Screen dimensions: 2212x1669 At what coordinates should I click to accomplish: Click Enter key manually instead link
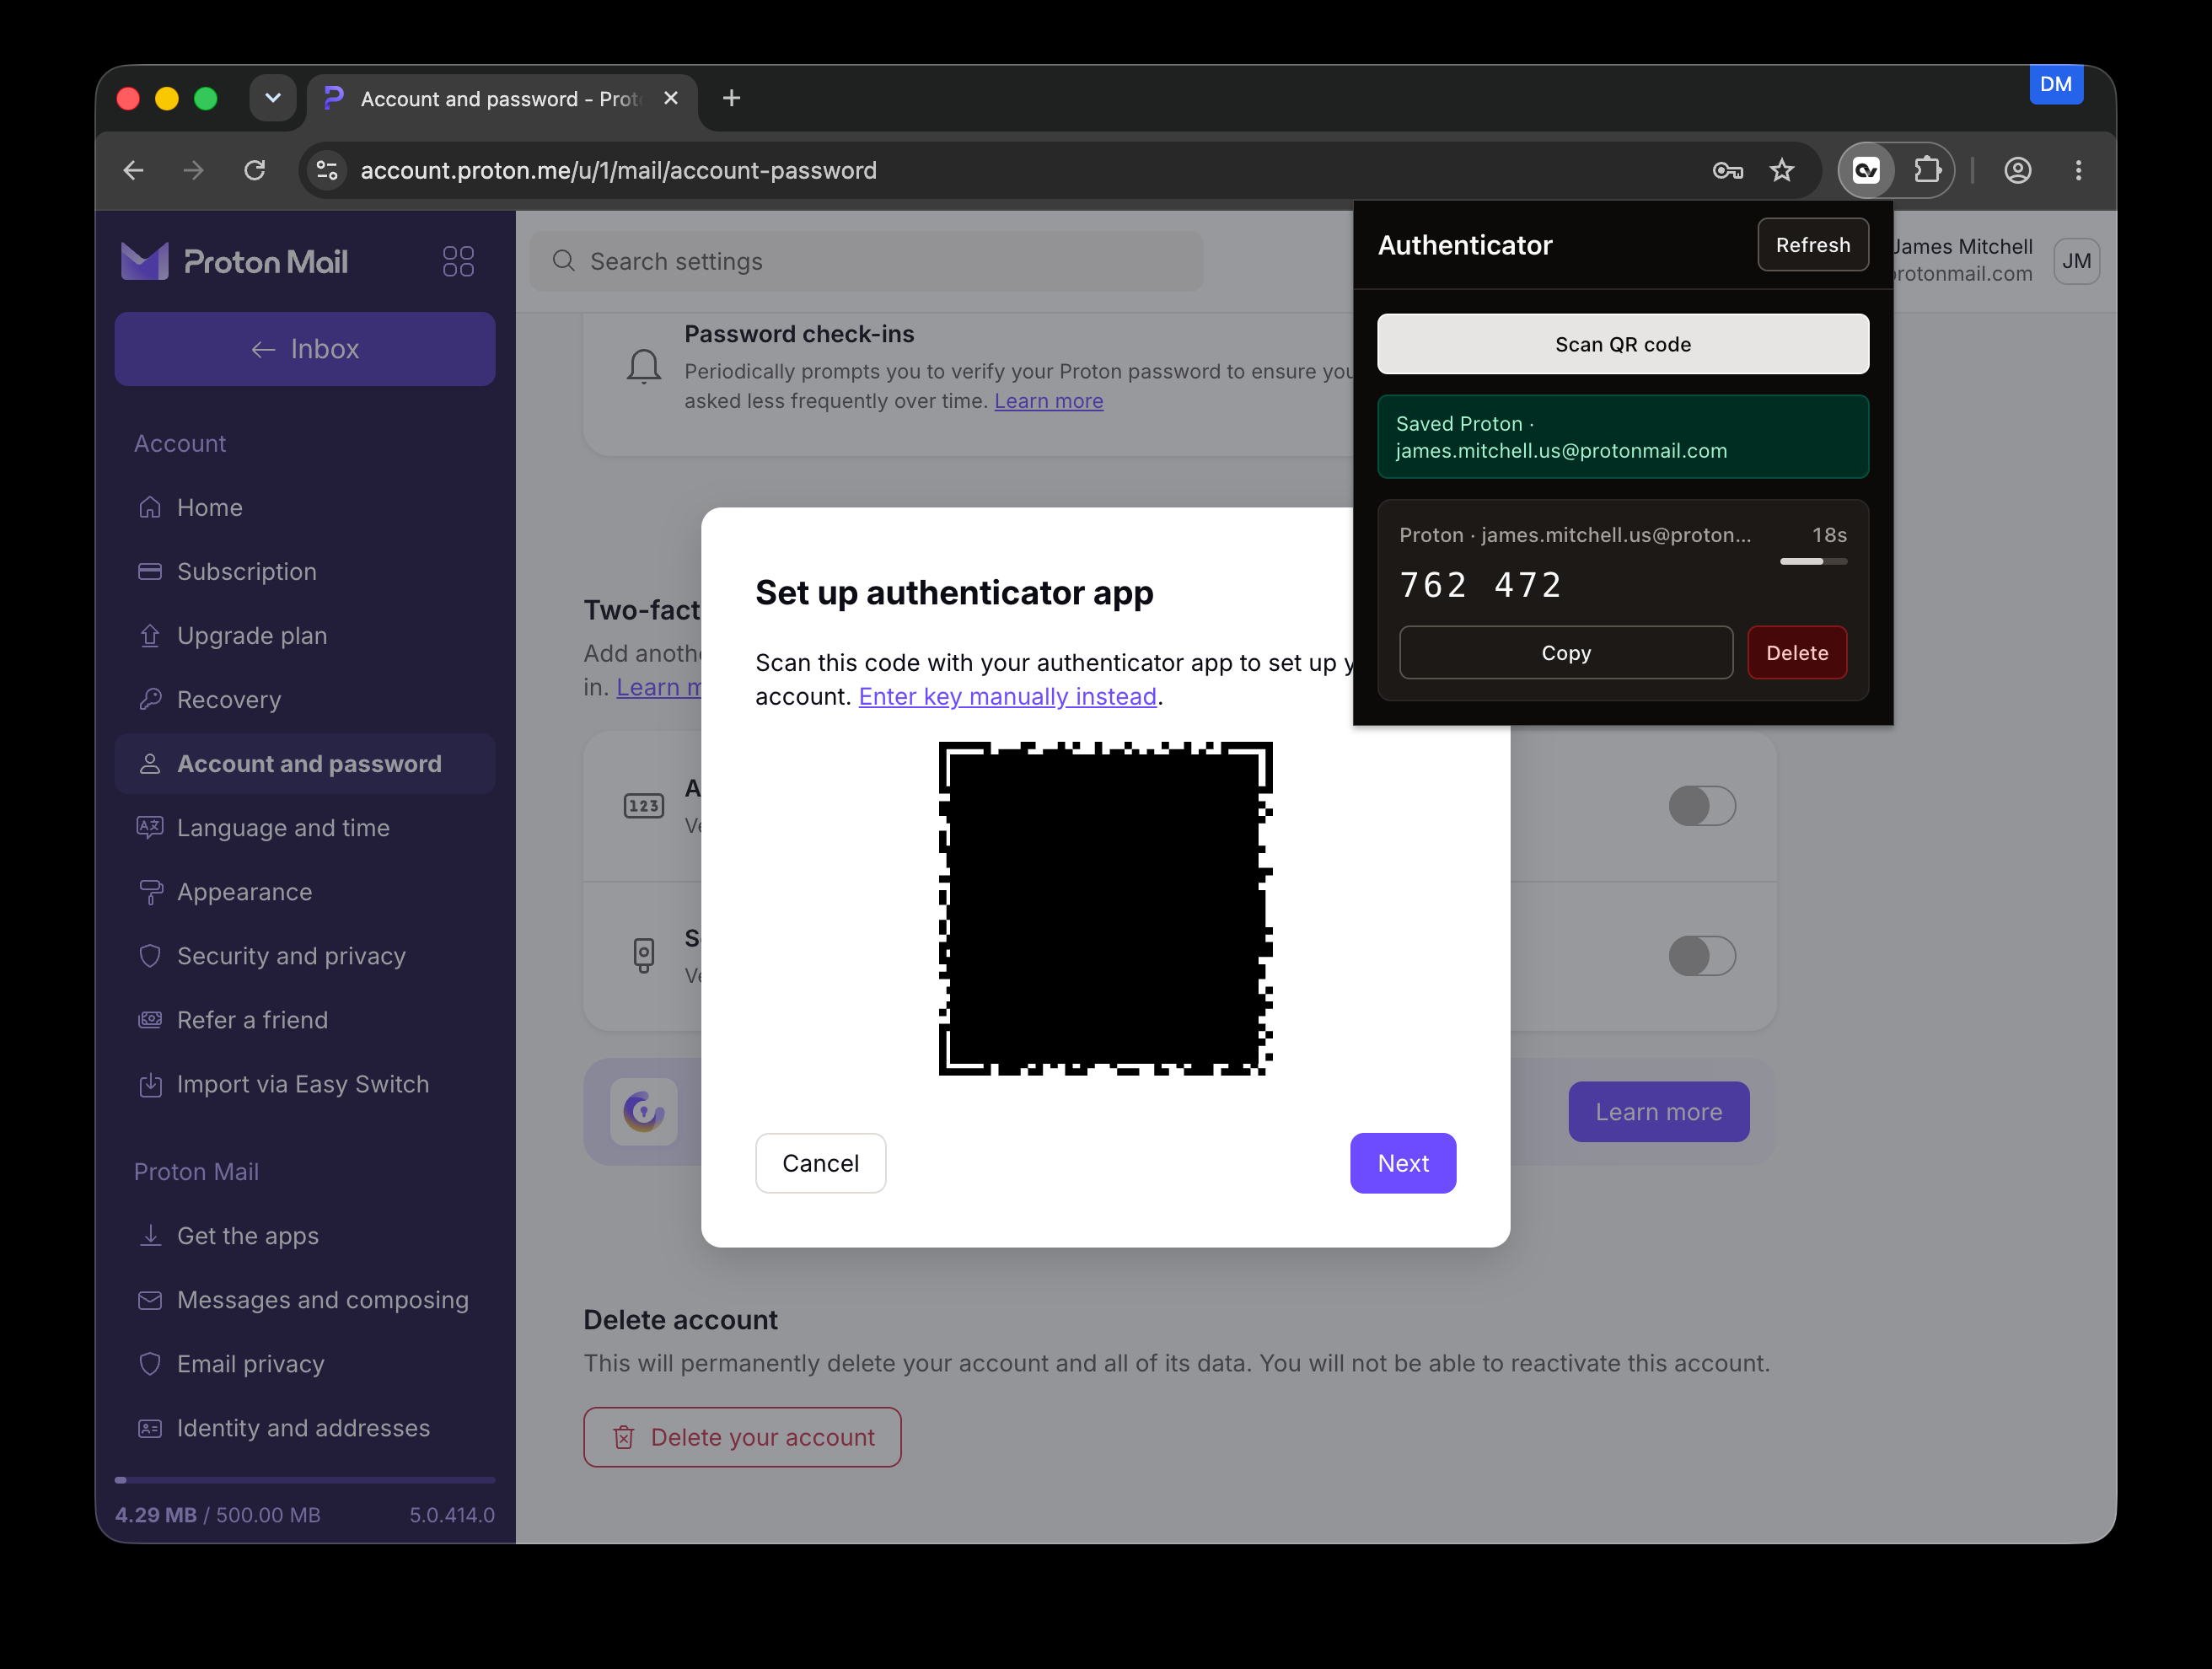tap(1007, 697)
